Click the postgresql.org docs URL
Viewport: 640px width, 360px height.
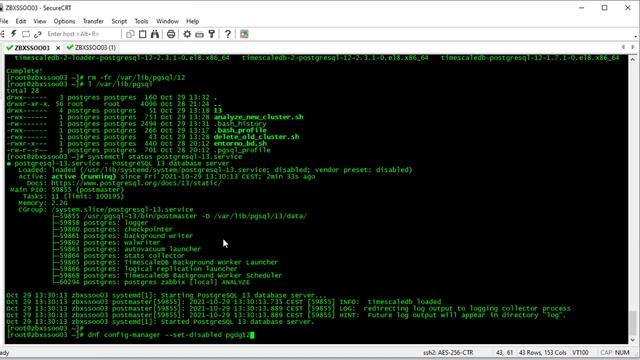pyautogui.click(x=136, y=183)
